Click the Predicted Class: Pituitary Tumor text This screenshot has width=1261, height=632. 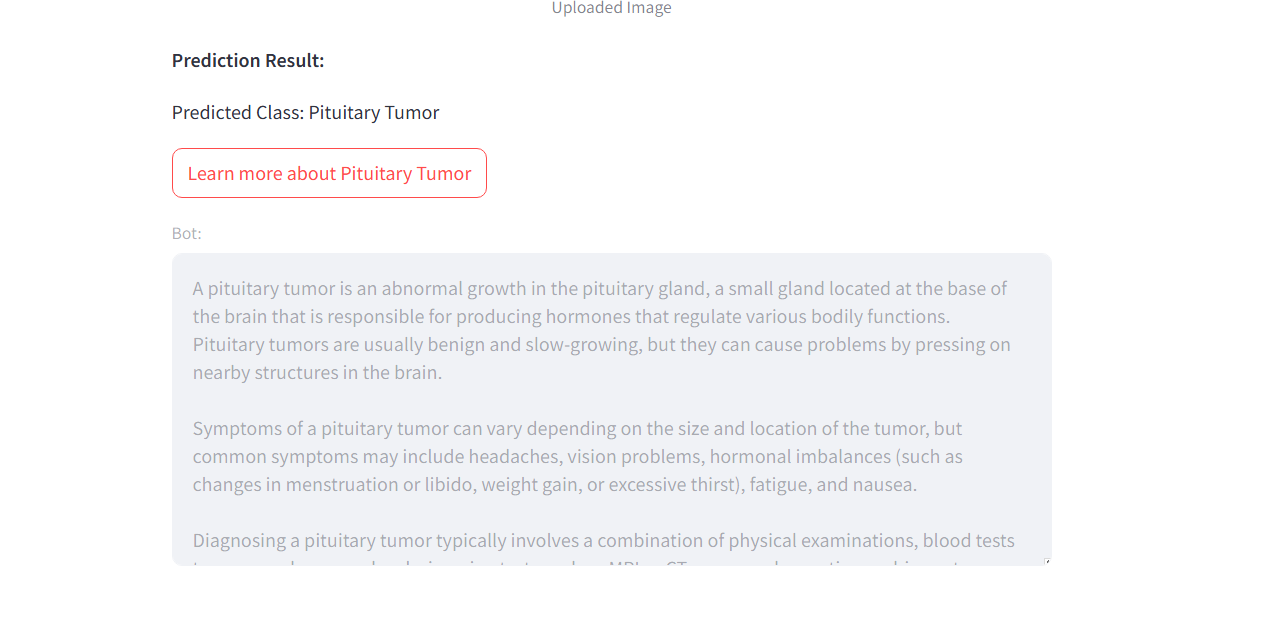click(305, 112)
